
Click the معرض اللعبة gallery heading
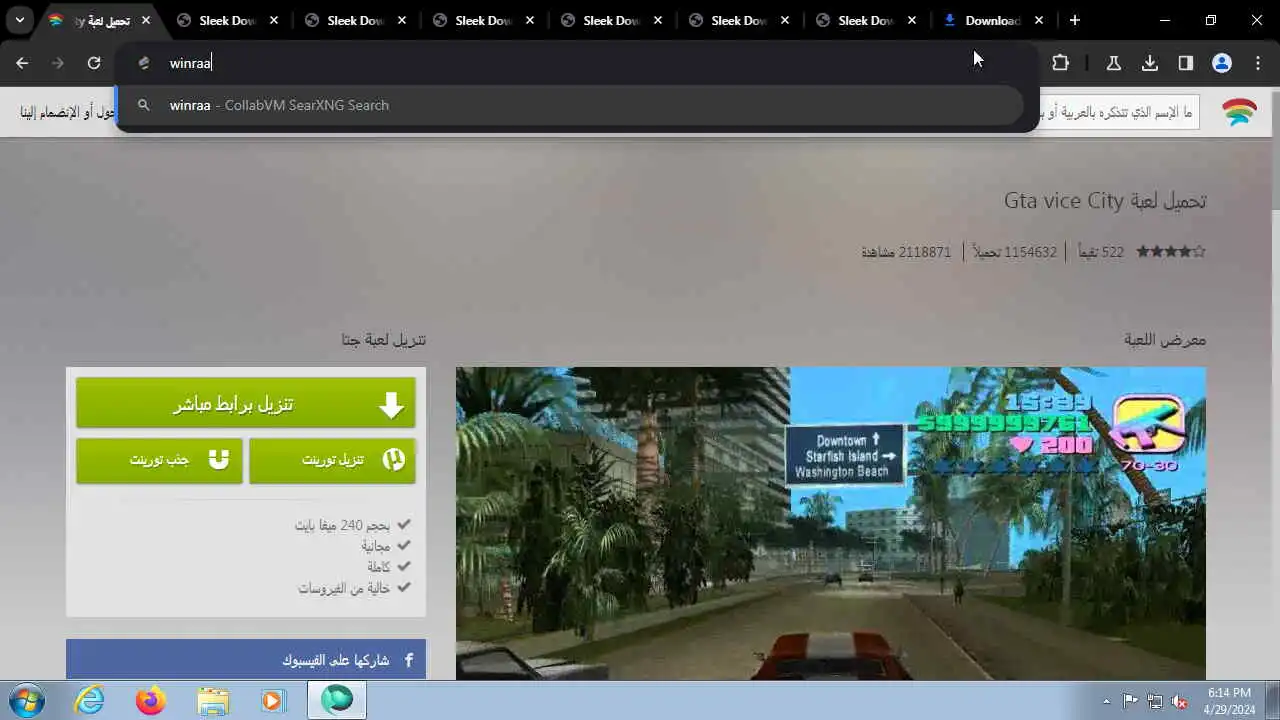coord(1165,340)
